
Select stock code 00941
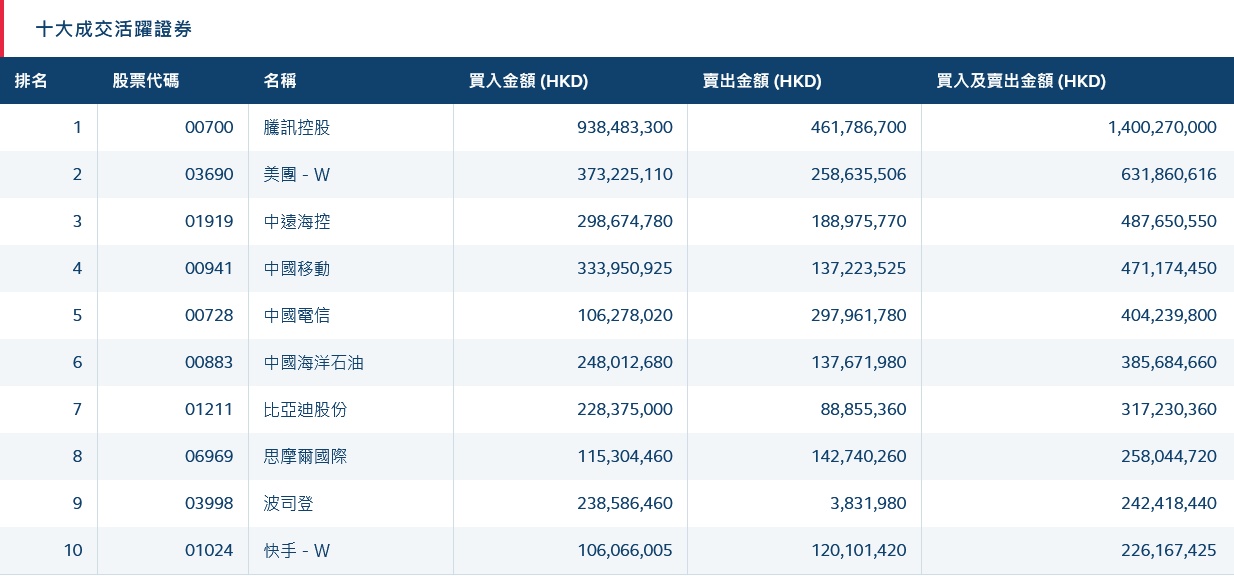209,268
